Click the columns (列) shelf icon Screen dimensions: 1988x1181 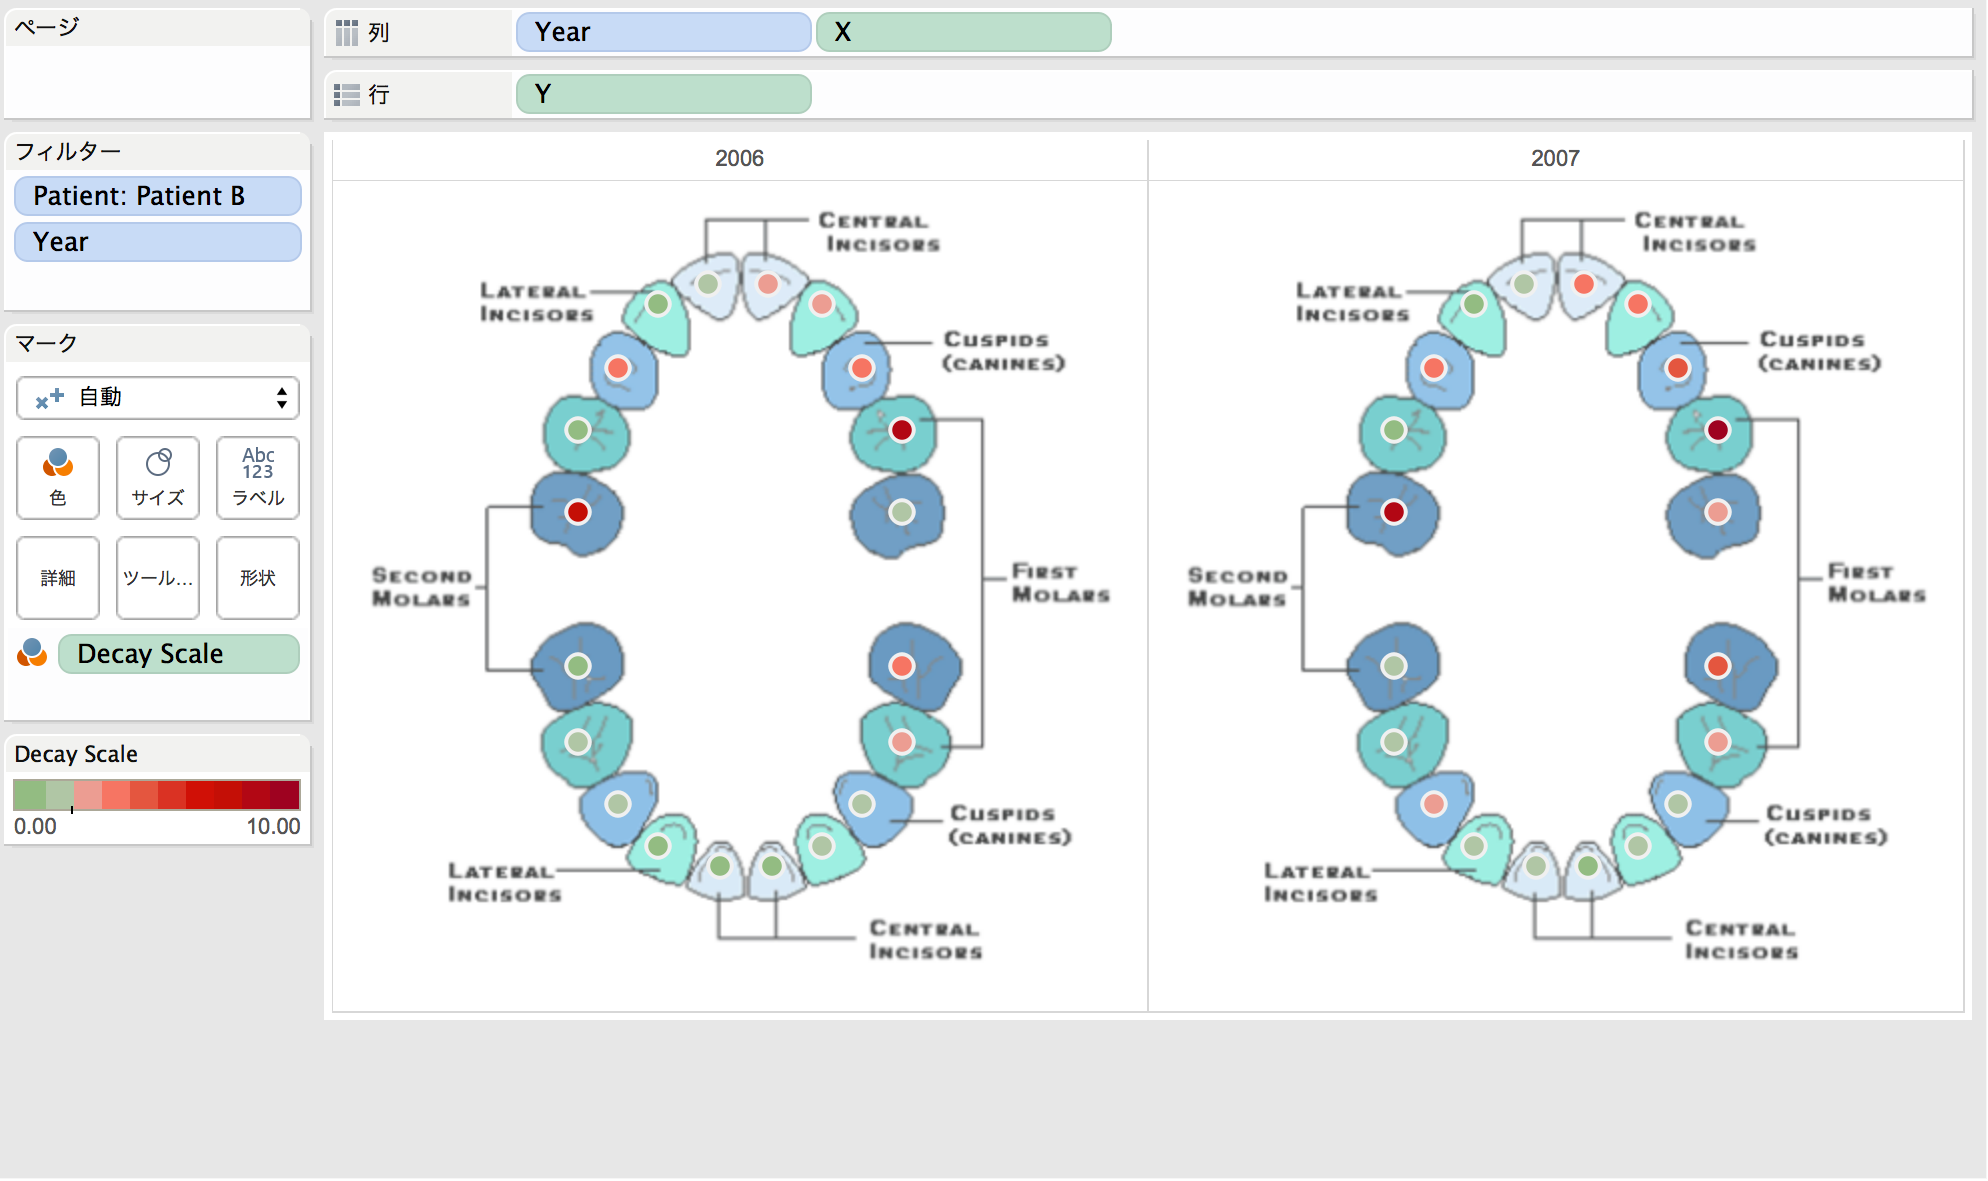point(346,33)
